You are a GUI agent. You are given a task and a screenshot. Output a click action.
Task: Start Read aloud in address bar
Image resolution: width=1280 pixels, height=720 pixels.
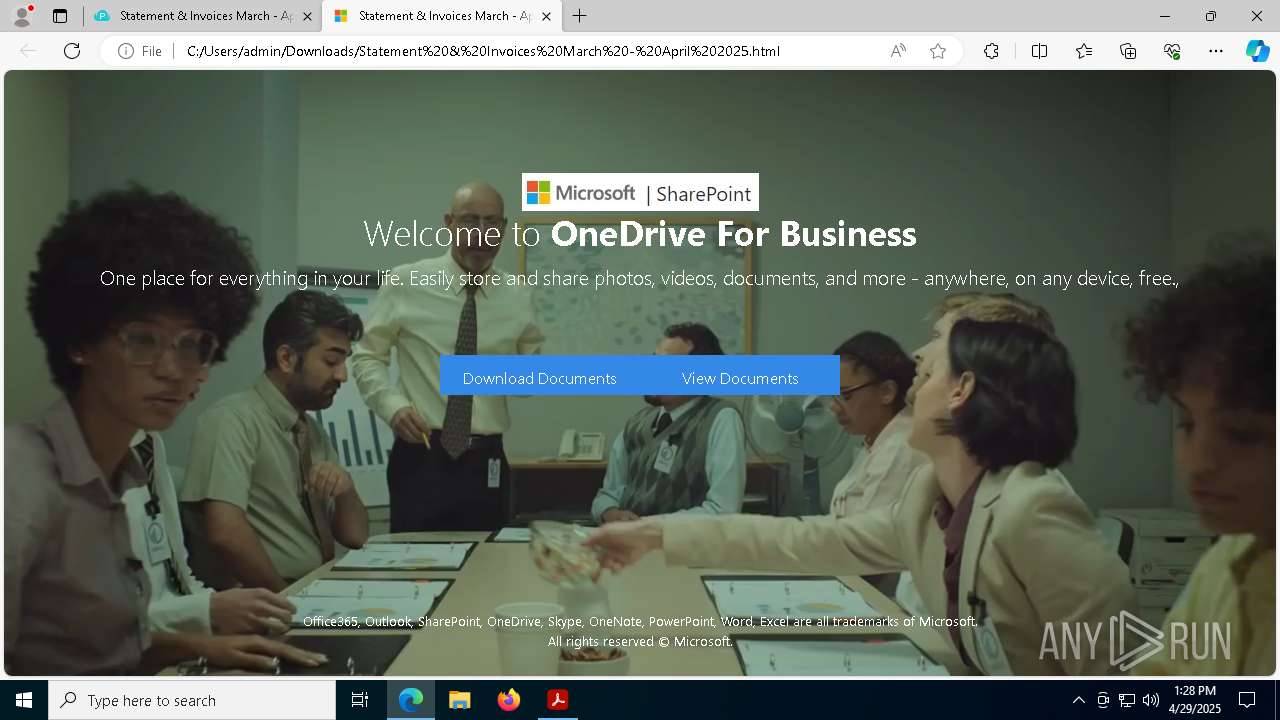coord(898,51)
